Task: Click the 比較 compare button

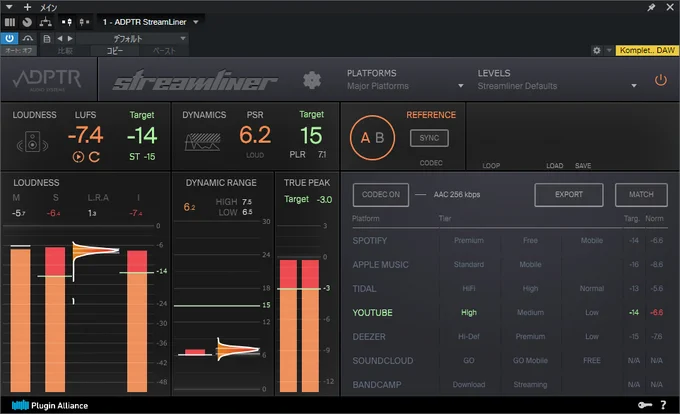Action: click(x=65, y=51)
